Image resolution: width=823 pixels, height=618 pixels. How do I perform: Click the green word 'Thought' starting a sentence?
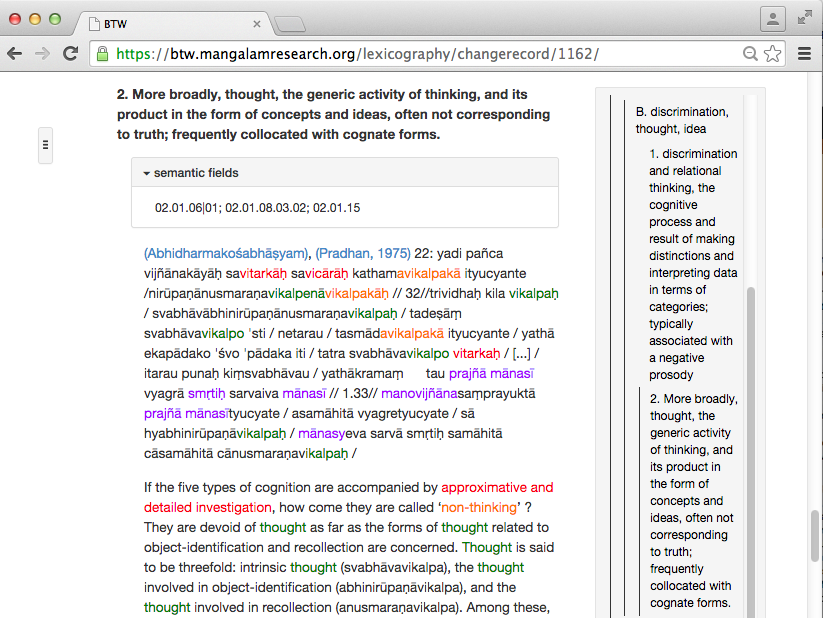tap(487, 548)
